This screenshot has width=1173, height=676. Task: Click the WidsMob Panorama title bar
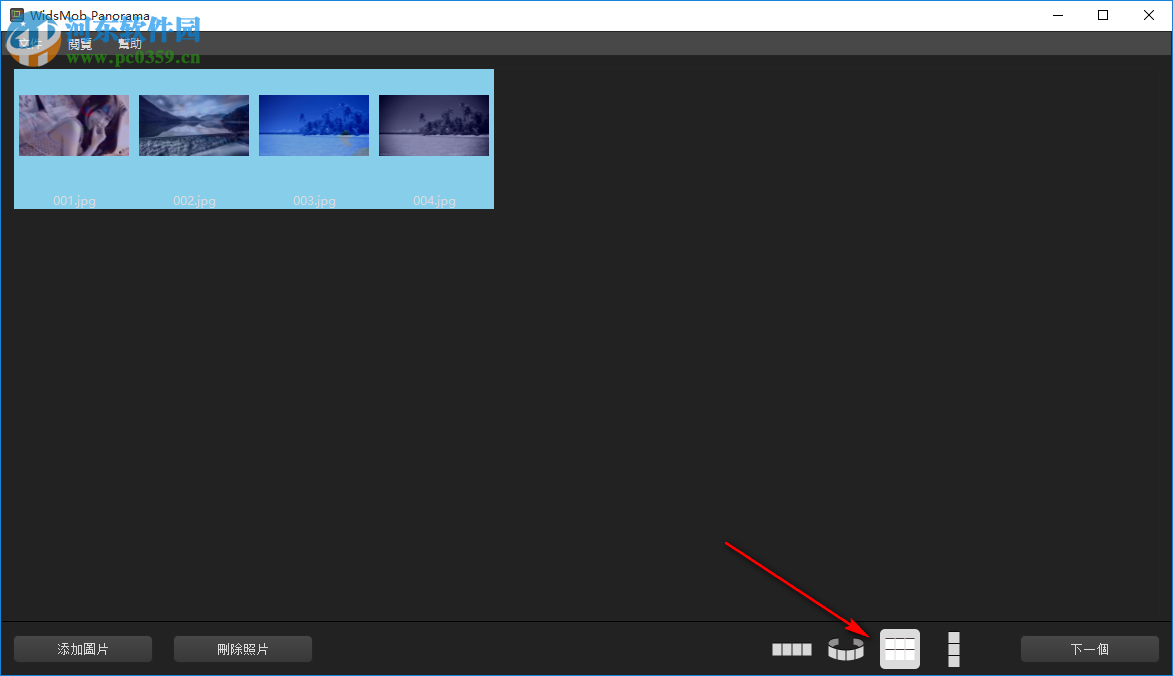(x=600, y=15)
